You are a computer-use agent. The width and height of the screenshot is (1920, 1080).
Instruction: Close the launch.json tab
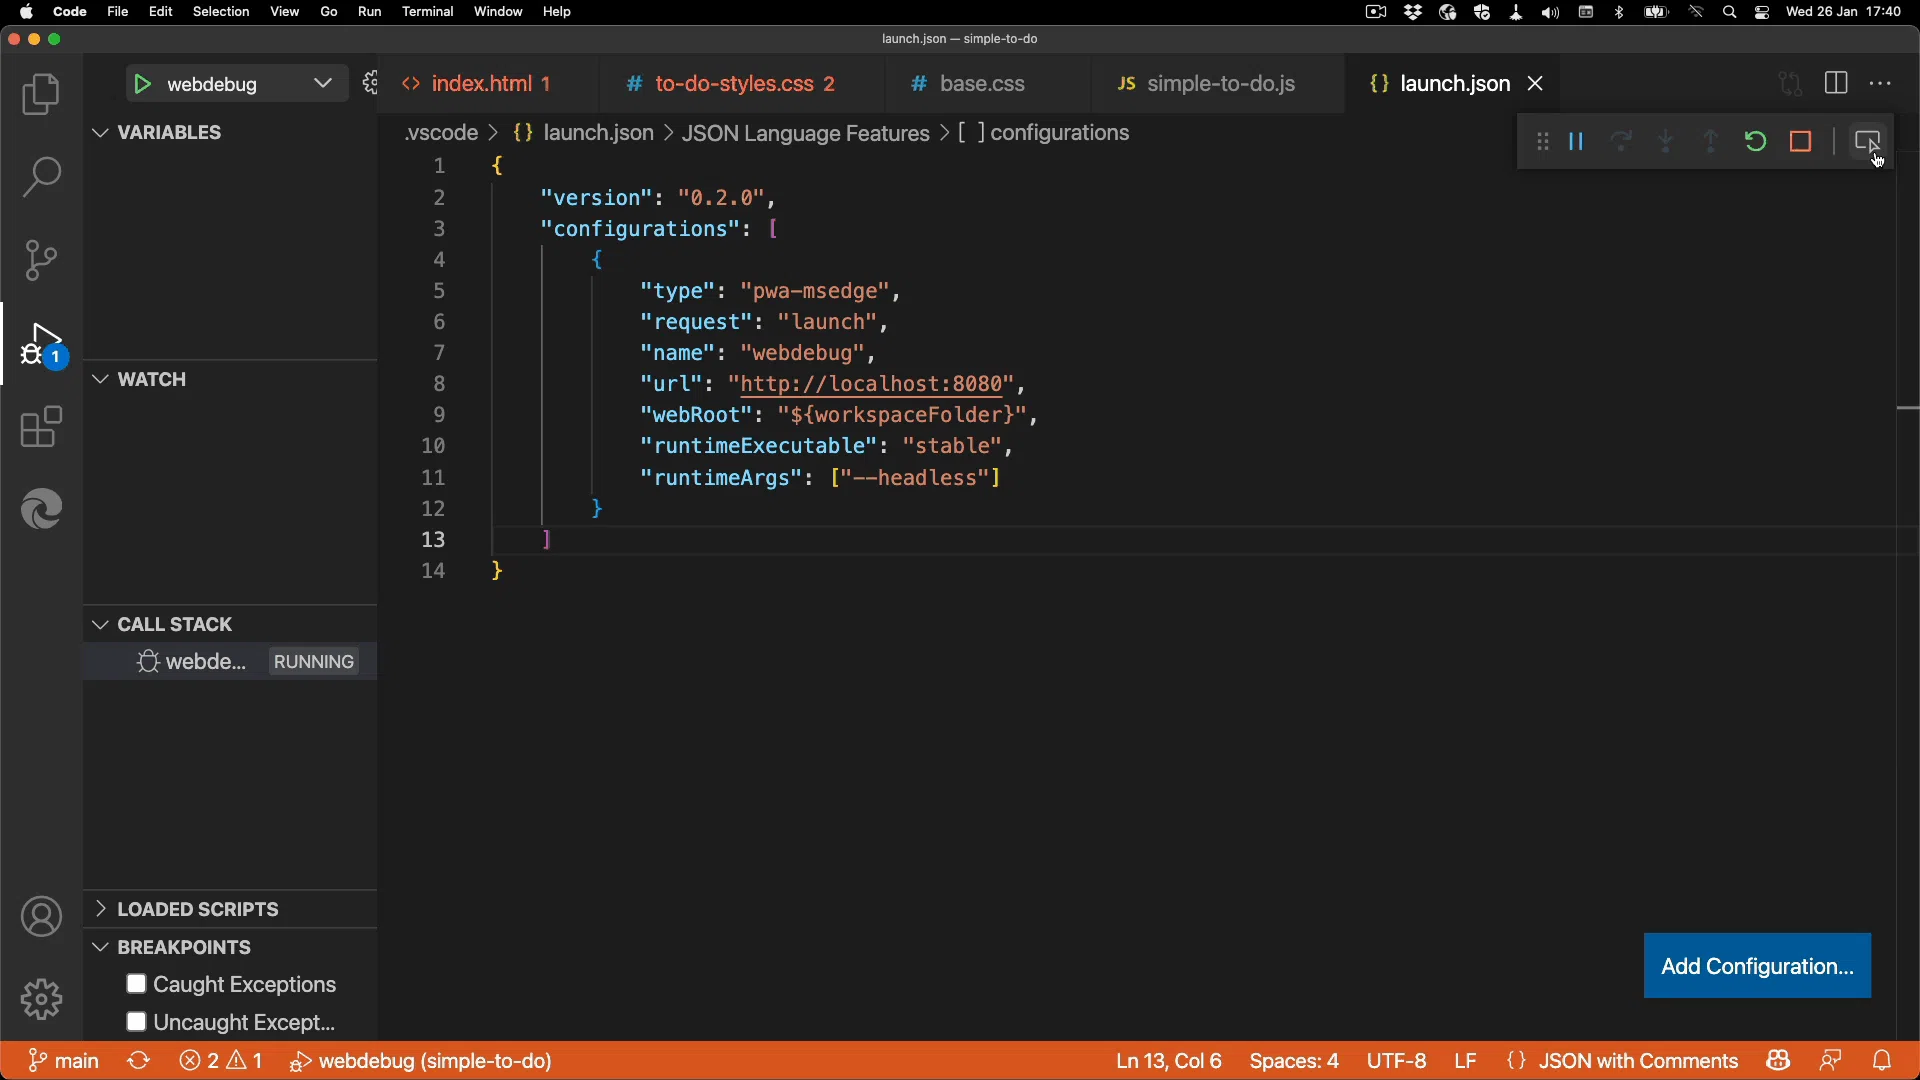click(x=1536, y=84)
